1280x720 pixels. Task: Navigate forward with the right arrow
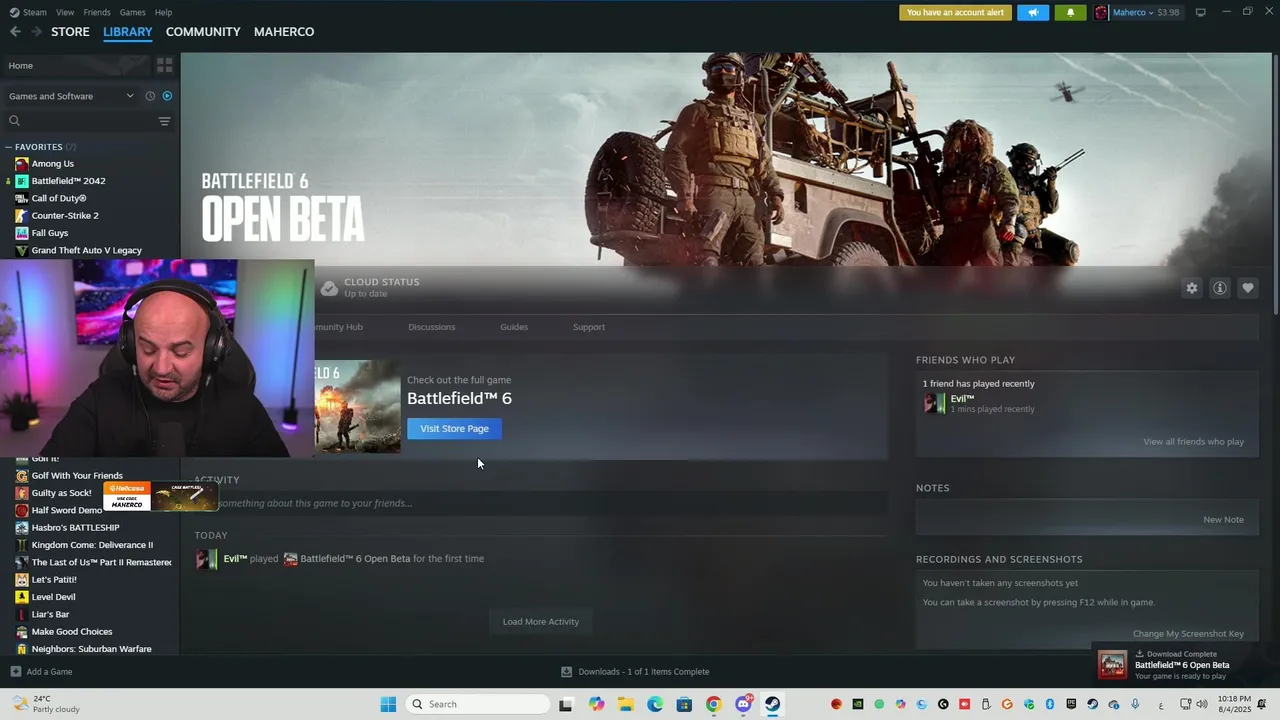tap(36, 32)
